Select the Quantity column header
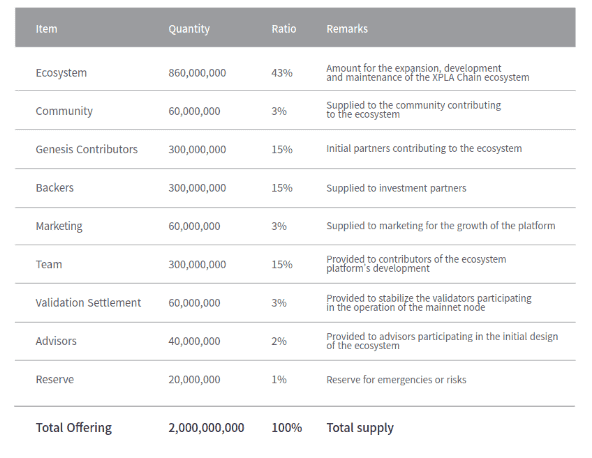The width and height of the screenshot is (592, 458). 189,29
